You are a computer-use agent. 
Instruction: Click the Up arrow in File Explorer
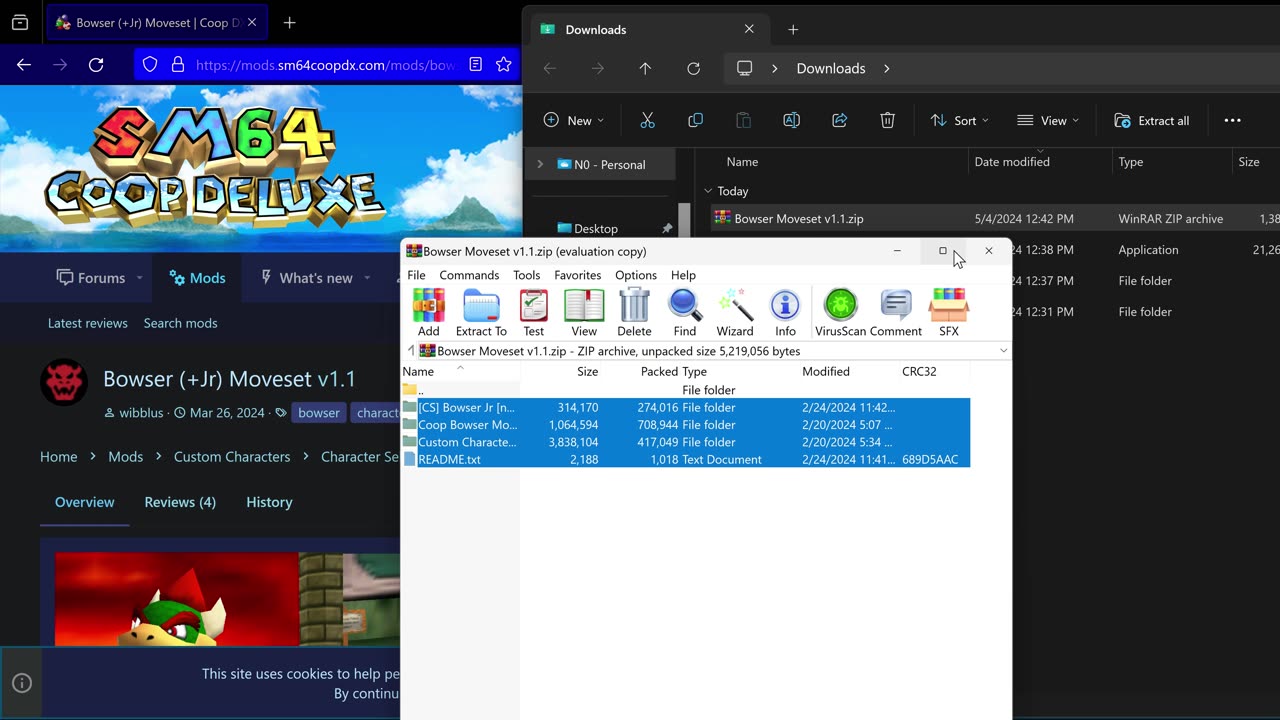point(645,68)
